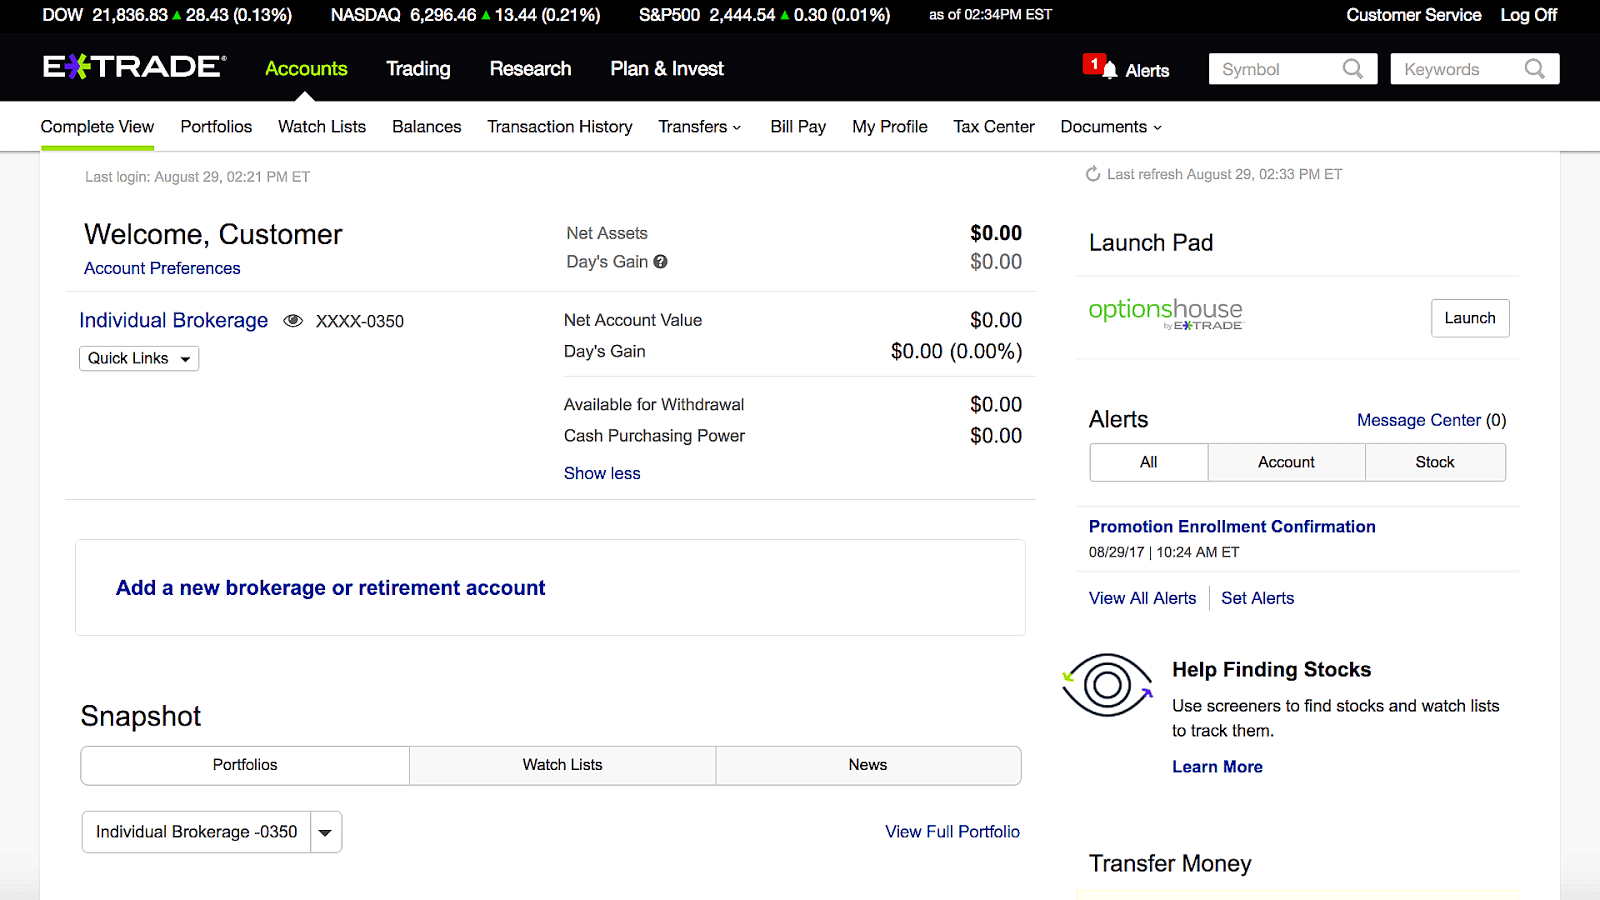Open the Day's Gain help question mark
1600x900 pixels.
coord(661,261)
